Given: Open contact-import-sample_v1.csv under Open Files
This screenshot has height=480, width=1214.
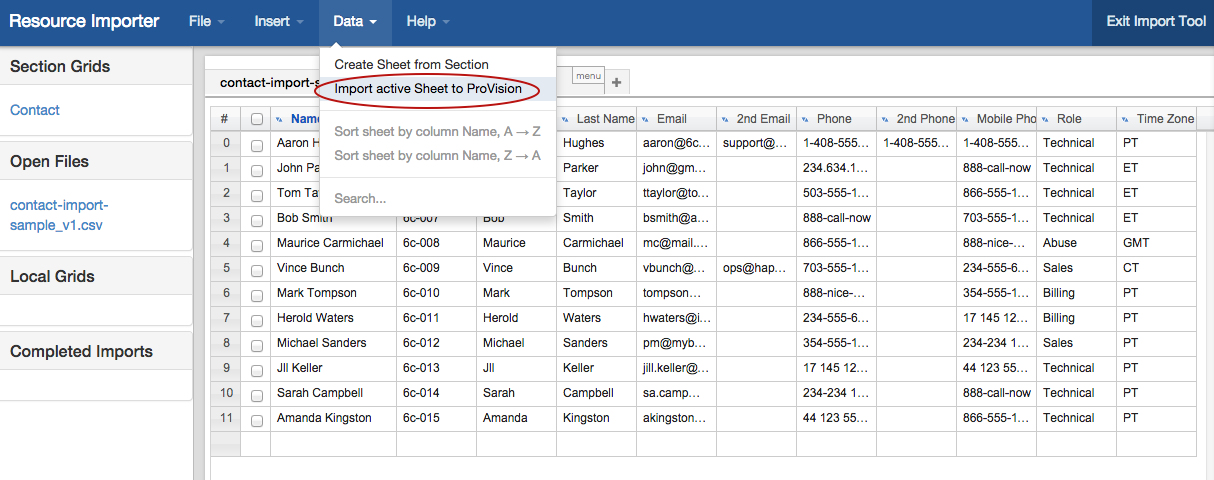Looking at the screenshot, I should [x=59, y=215].
